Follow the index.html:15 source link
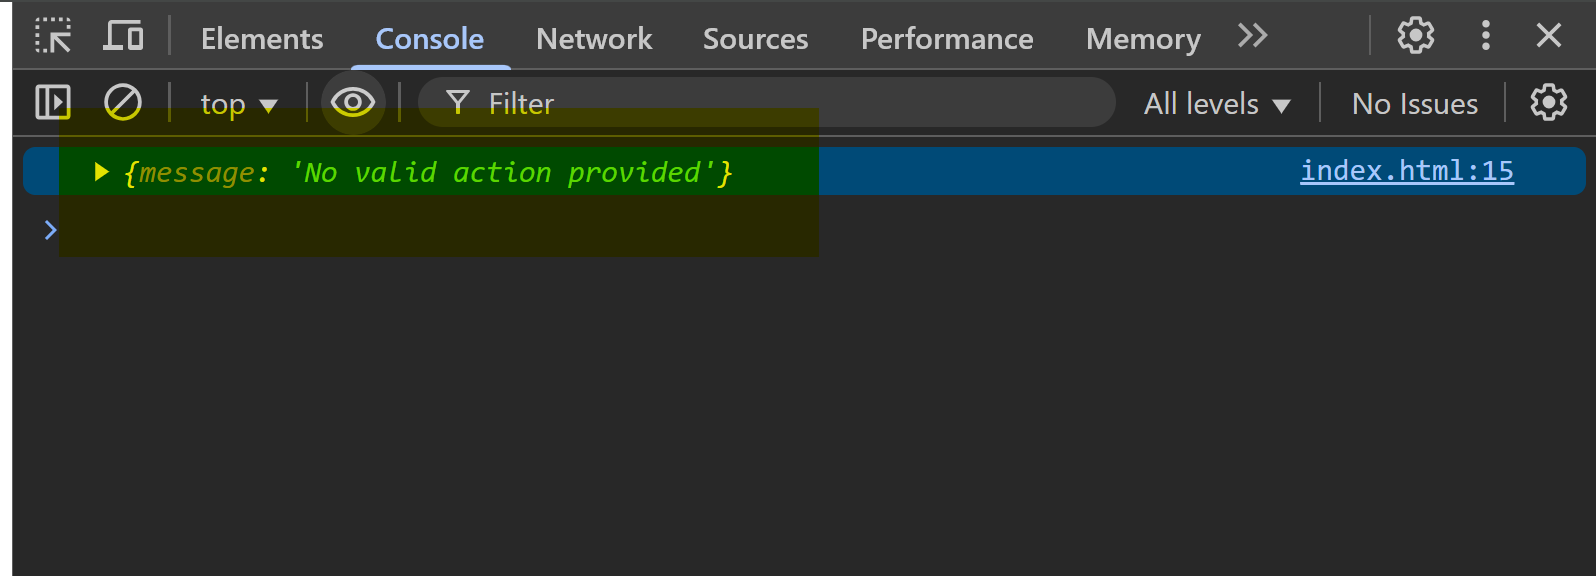The image size is (1596, 576). pos(1406,171)
